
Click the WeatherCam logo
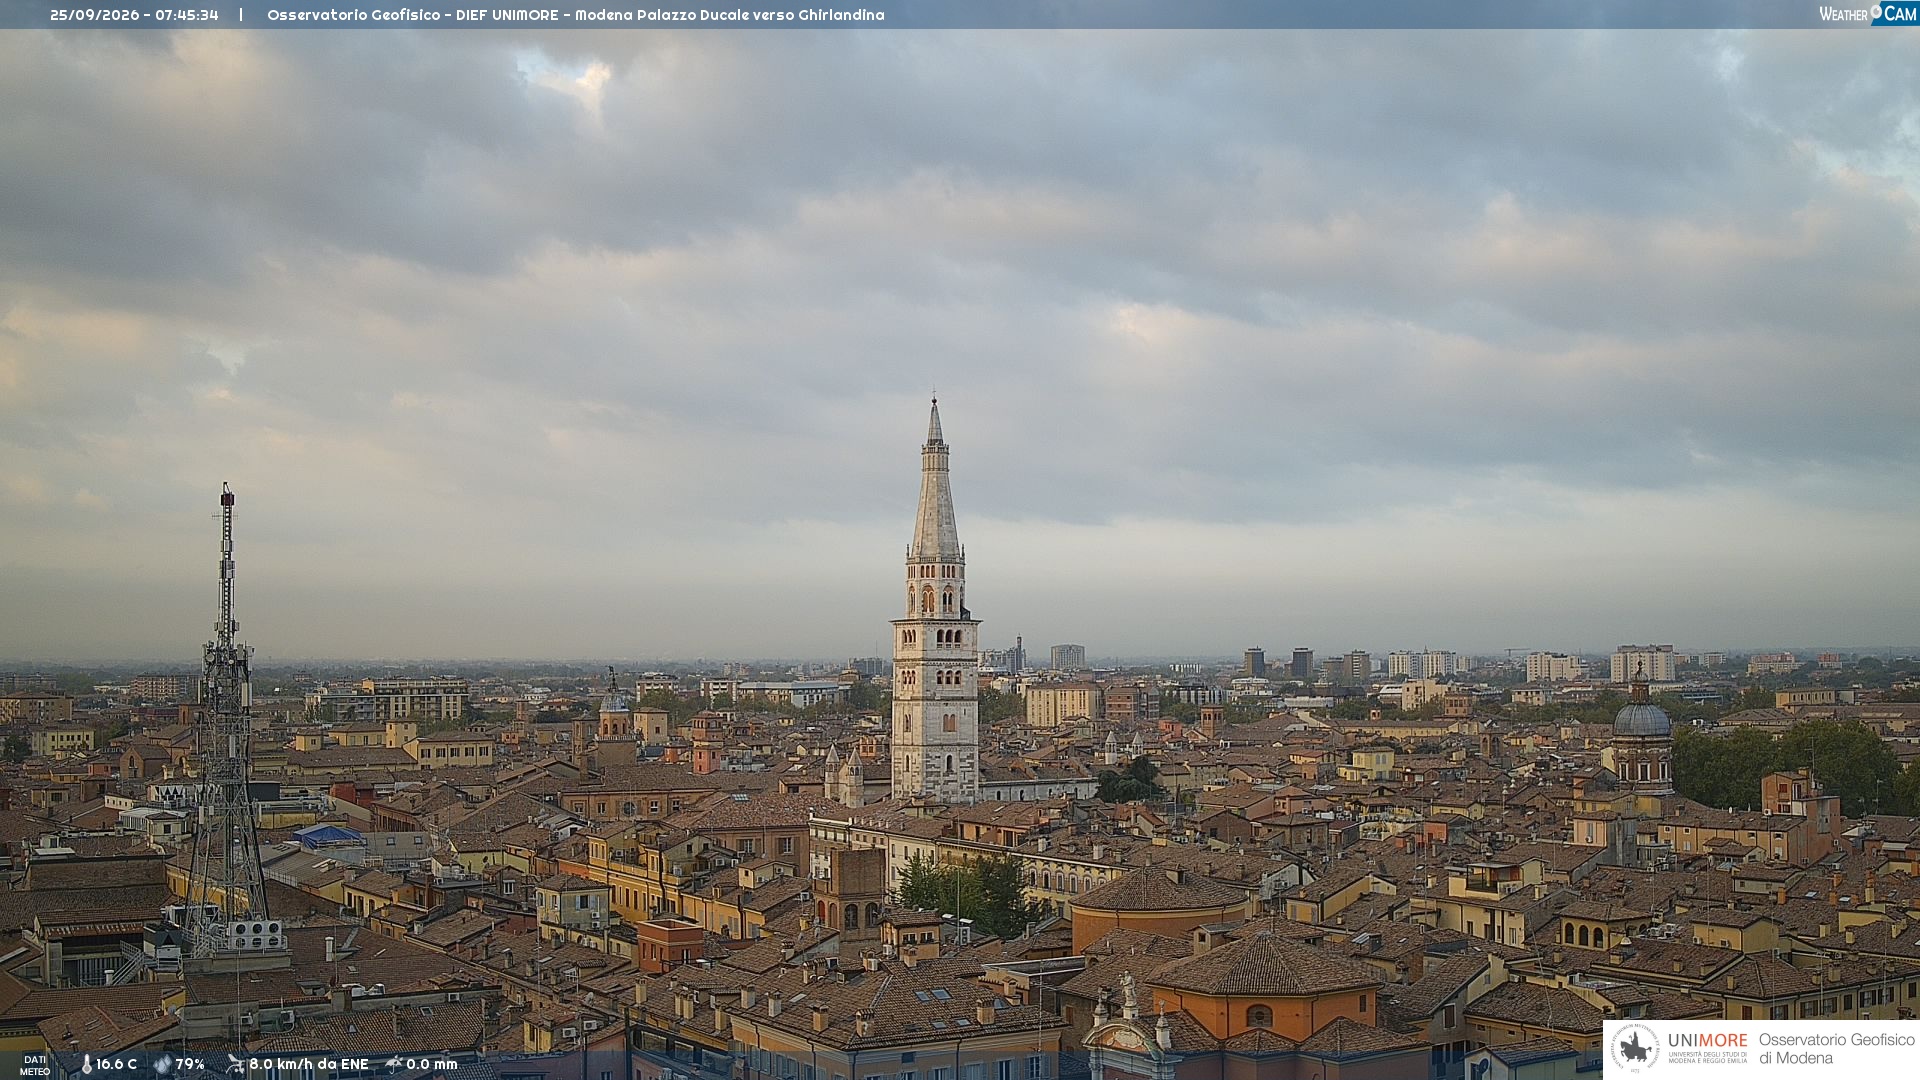point(1868,14)
